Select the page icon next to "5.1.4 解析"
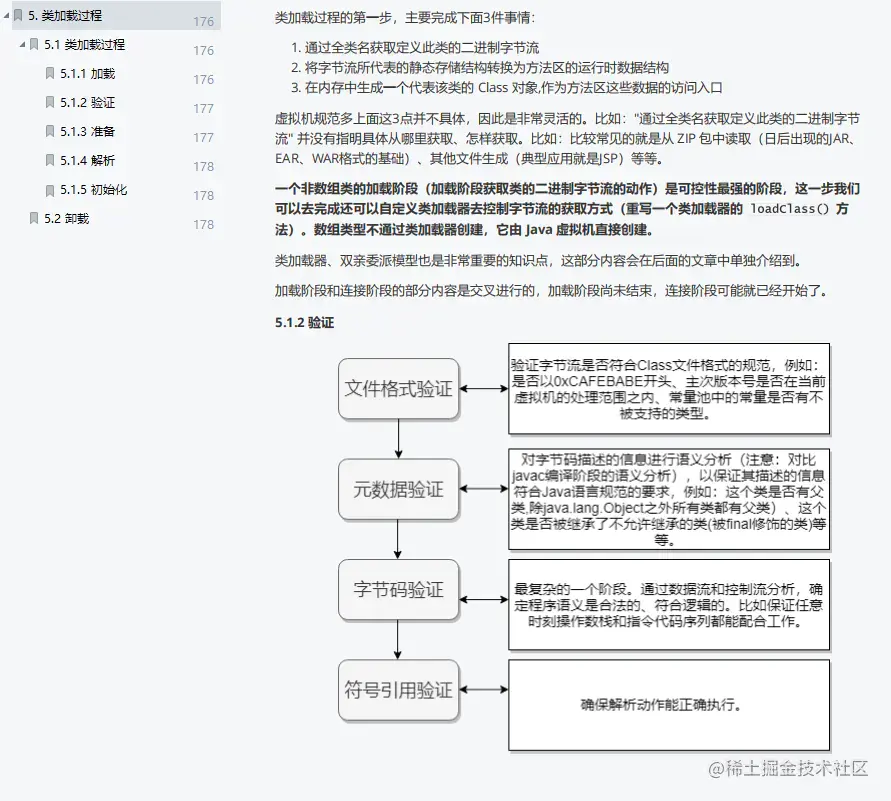 [x=49, y=160]
